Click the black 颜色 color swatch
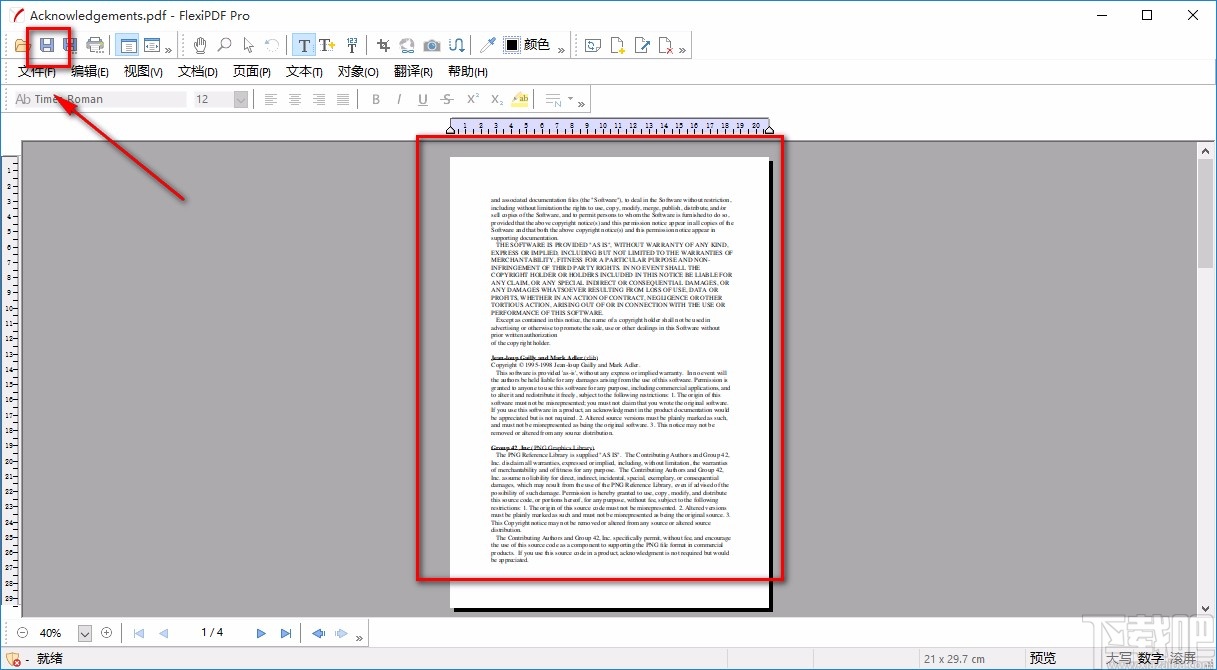Image resolution: width=1217 pixels, height=670 pixels. [x=512, y=45]
